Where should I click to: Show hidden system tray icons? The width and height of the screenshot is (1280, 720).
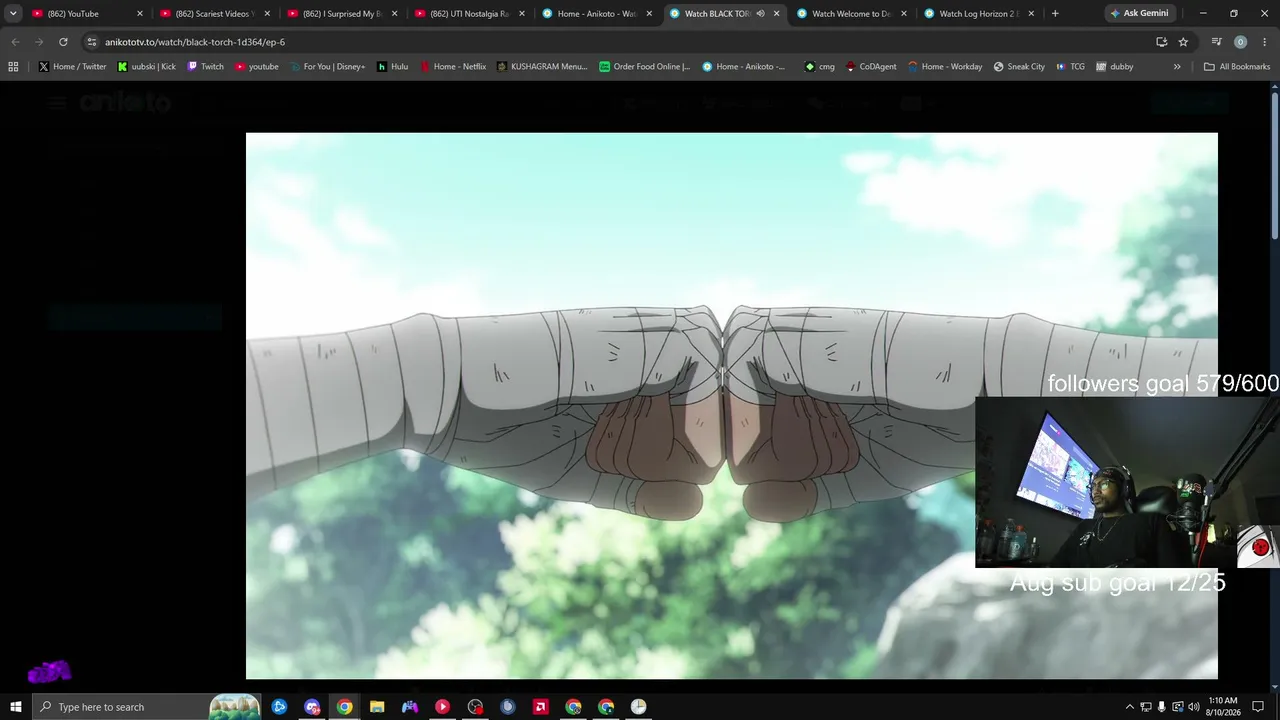point(1130,707)
